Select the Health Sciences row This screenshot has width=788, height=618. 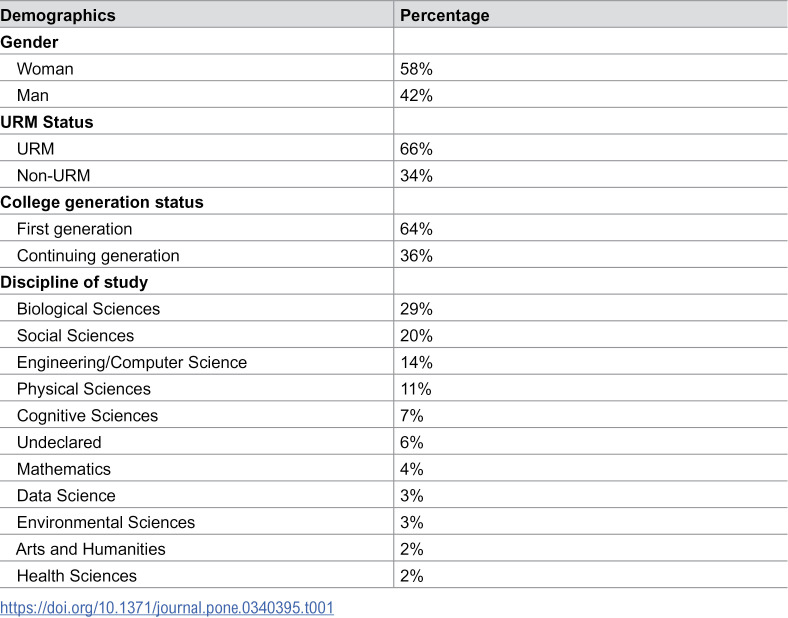(394, 575)
